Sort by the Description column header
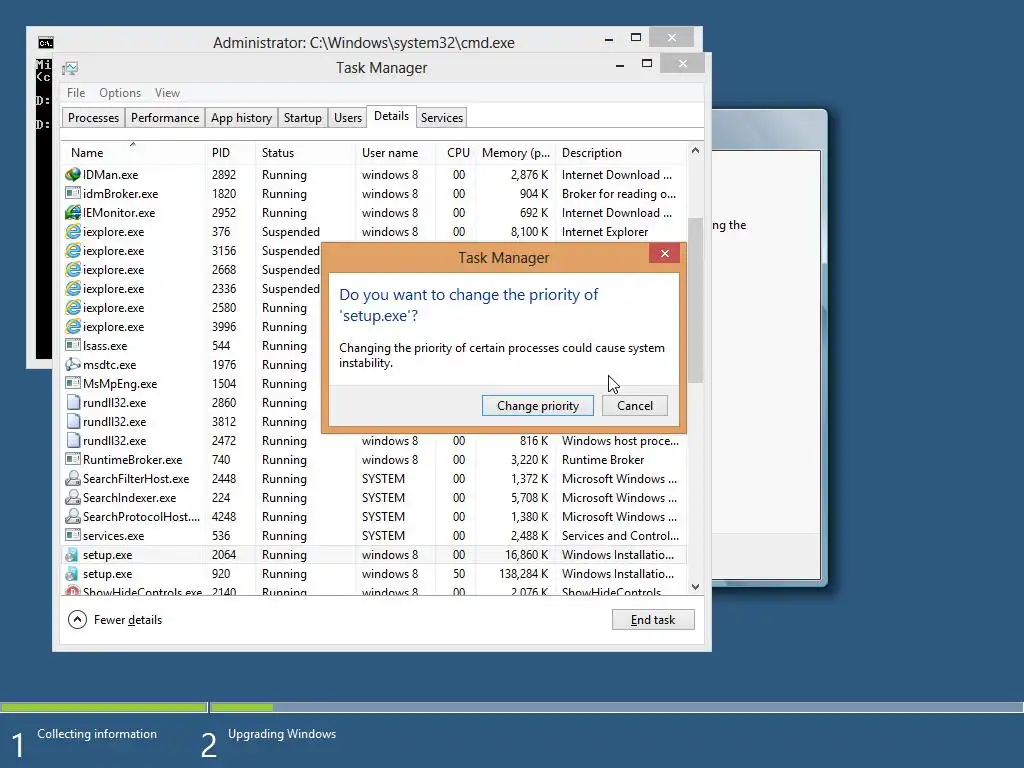1024x768 pixels. (x=621, y=153)
